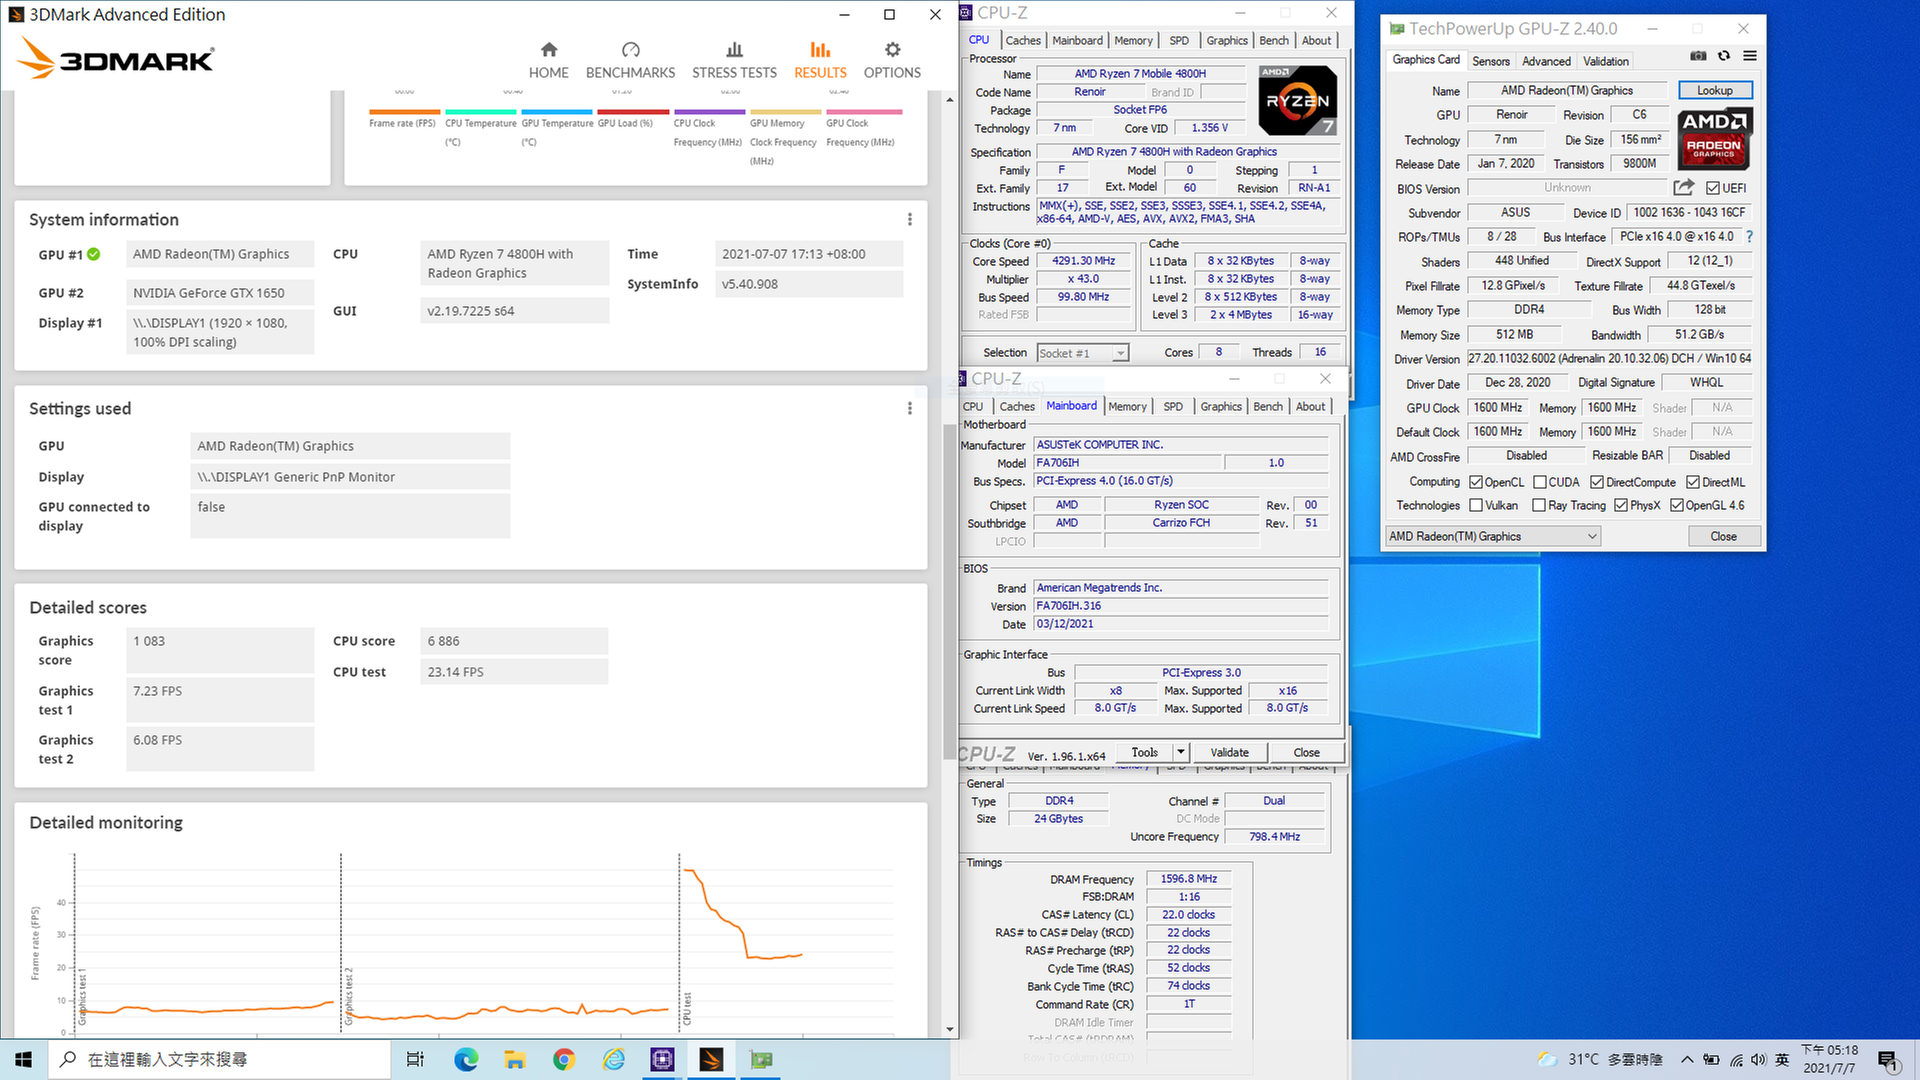
Task: Toggle the DirectML checkbox
Action: (x=1693, y=482)
